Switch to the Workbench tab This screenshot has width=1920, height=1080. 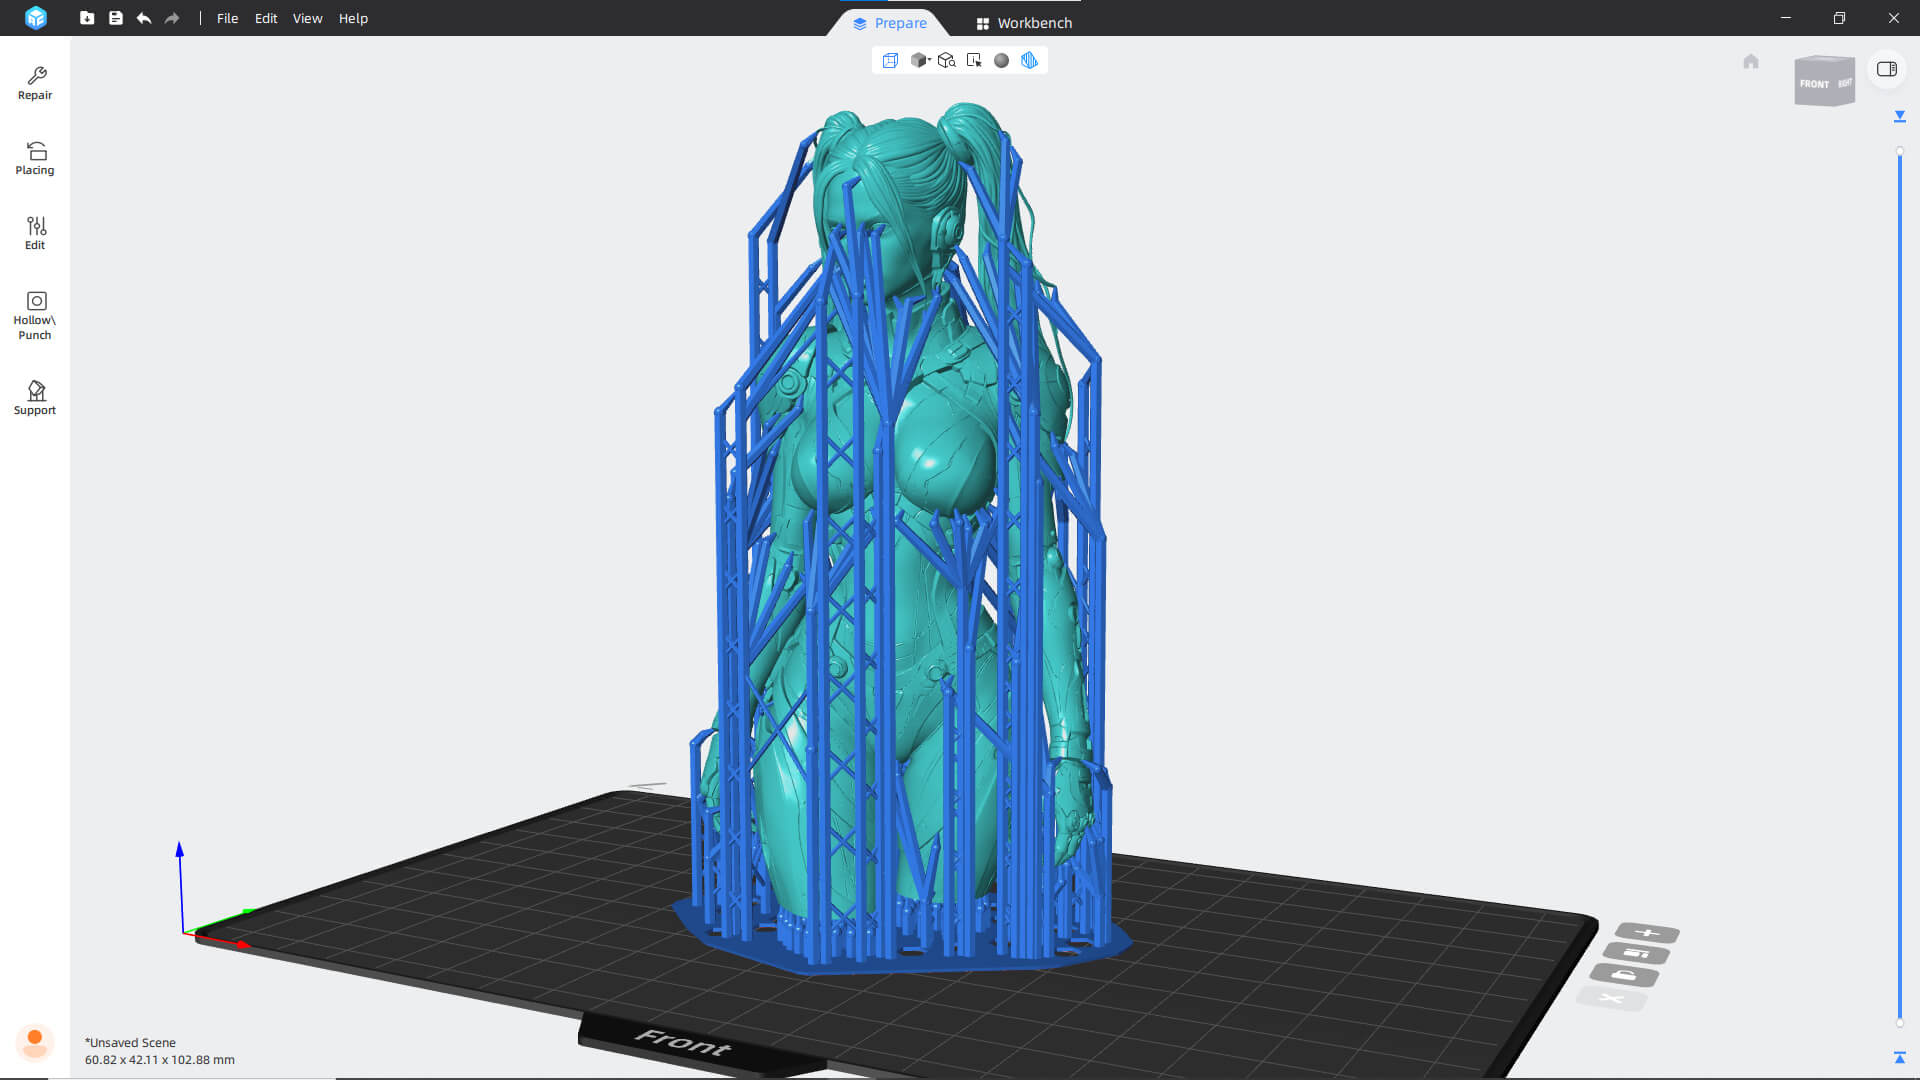[1024, 23]
